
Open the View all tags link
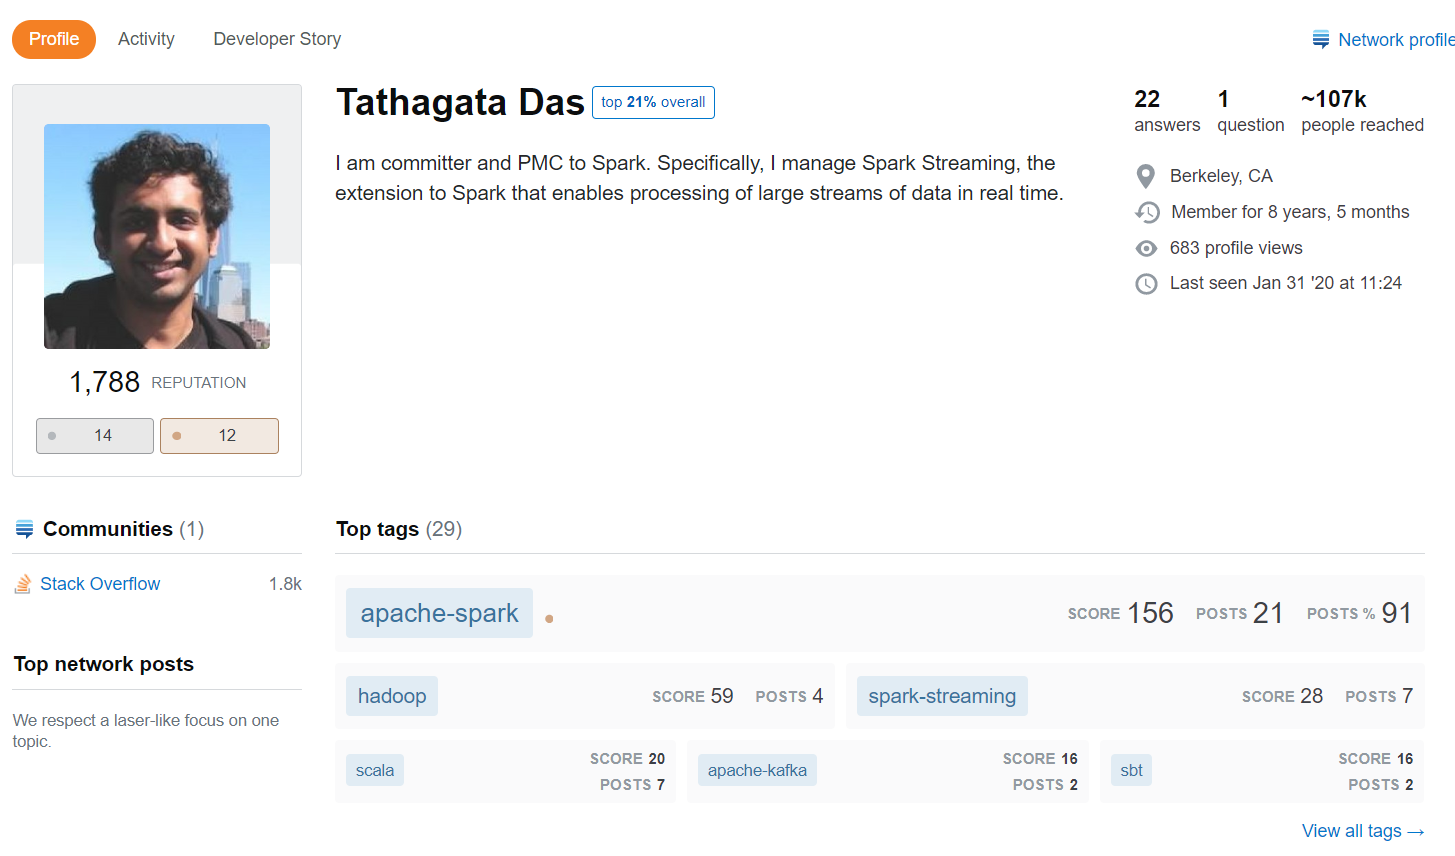(x=1363, y=831)
